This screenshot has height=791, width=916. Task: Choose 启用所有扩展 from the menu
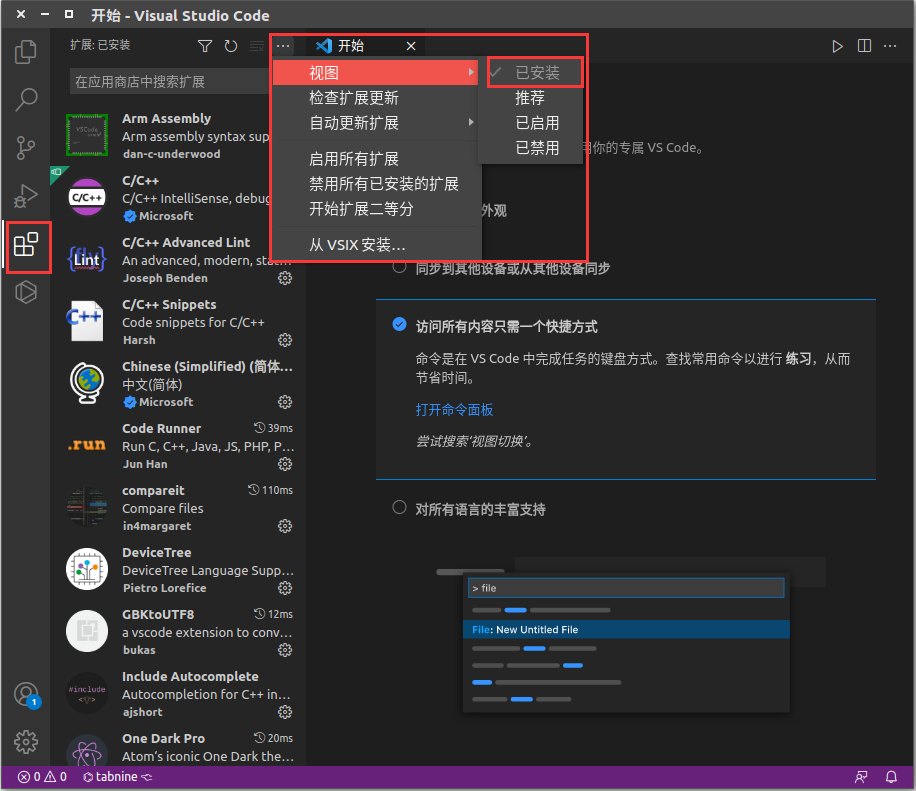point(376,159)
